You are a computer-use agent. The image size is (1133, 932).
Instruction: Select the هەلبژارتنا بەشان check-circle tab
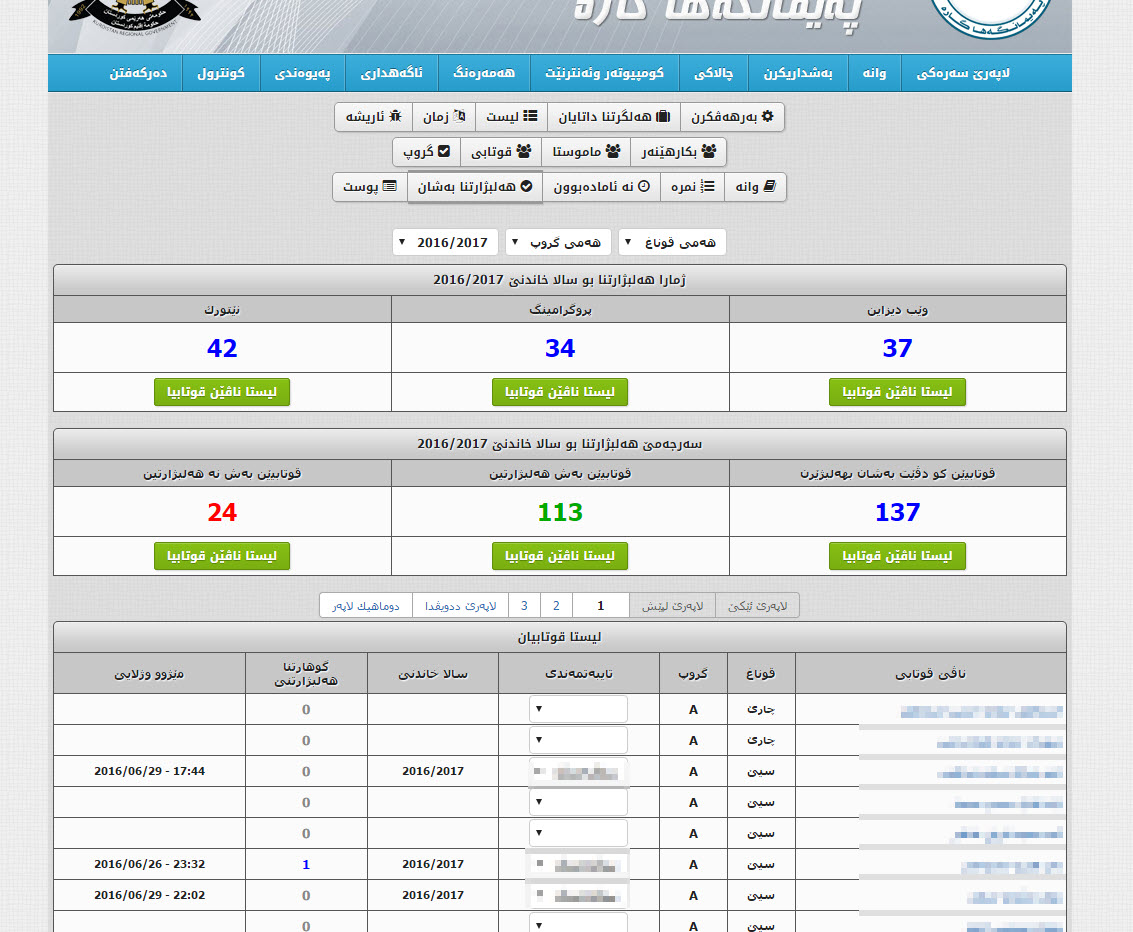click(x=475, y=187)
